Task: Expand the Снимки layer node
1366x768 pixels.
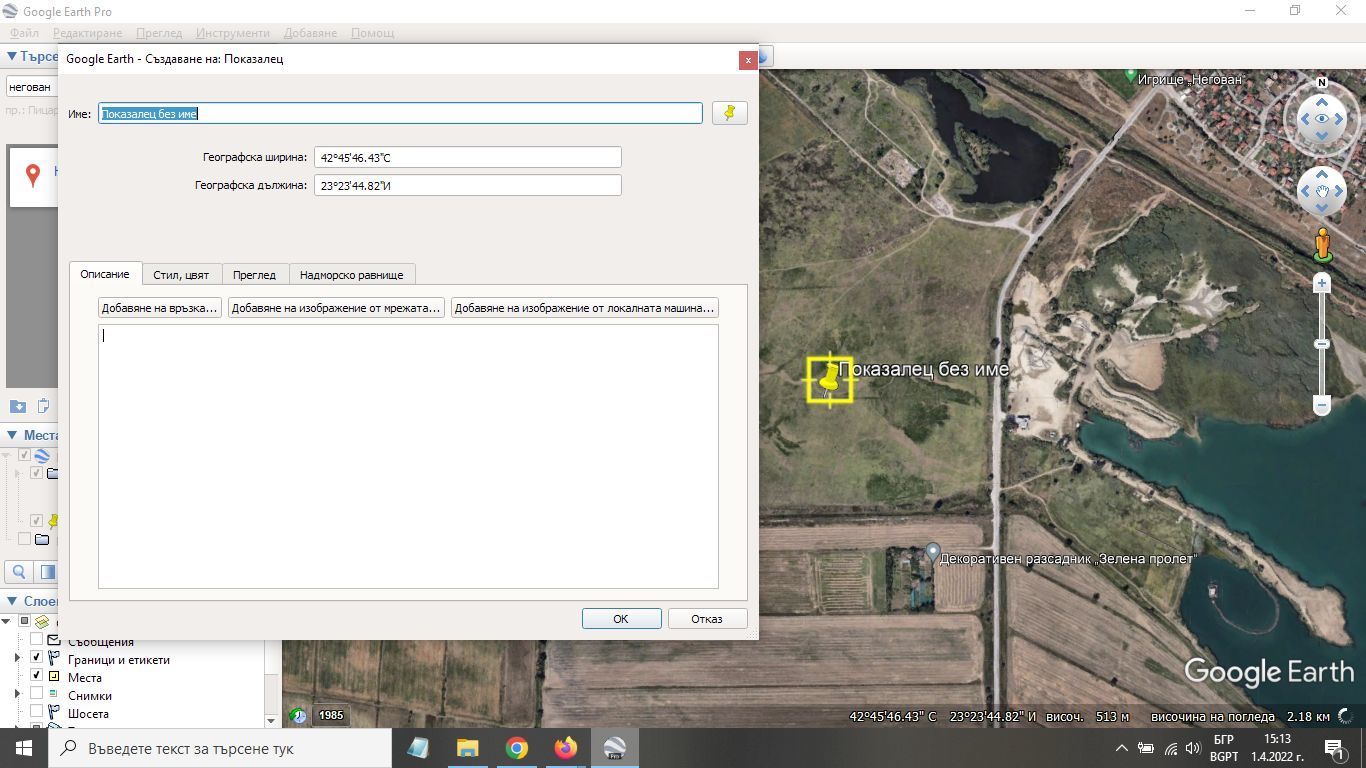Action: (17, 696)
